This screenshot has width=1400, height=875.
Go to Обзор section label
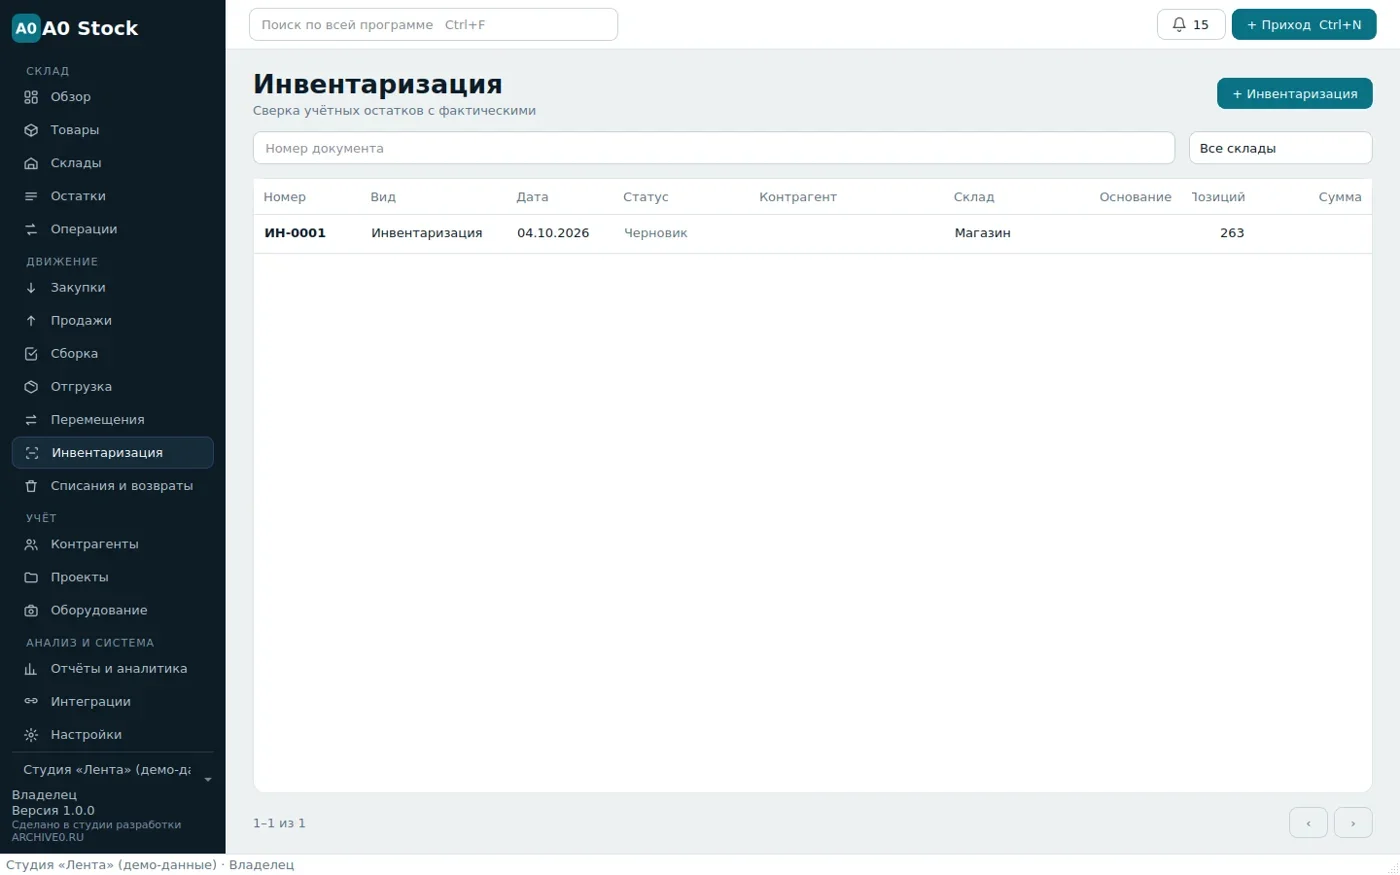[71, 97]
